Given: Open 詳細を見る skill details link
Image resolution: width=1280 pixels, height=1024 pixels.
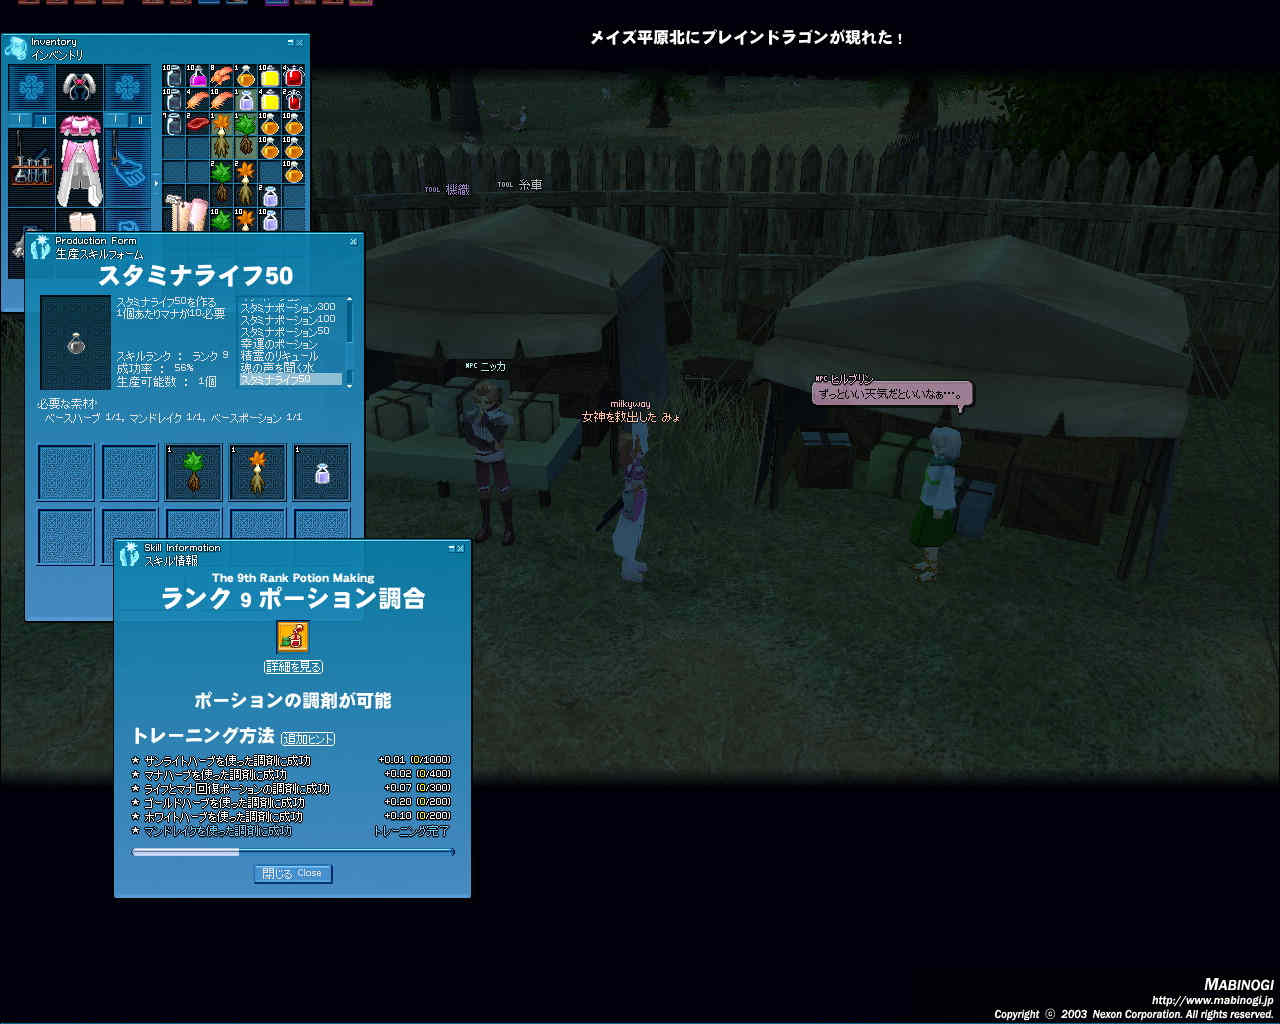Looking at the screenshot, I should pyautogui.click(x=293, y=667).
